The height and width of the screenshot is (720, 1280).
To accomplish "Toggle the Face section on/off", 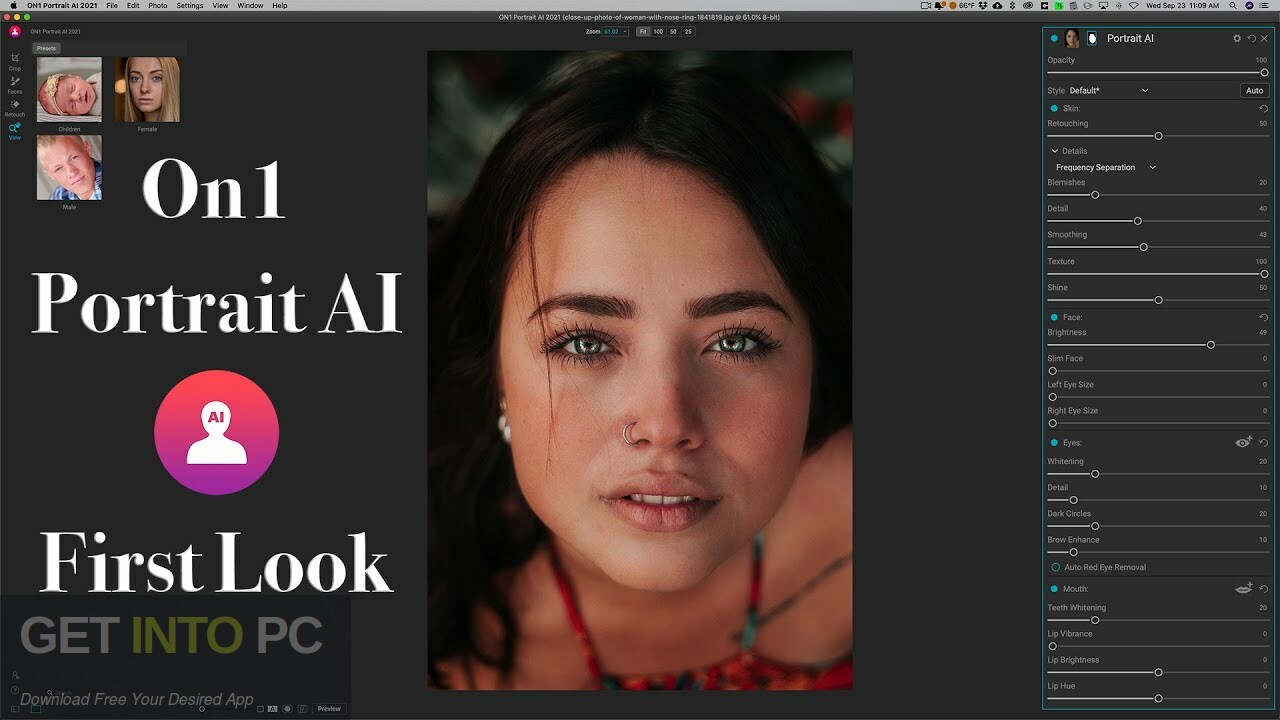I will pos(1054,317).
